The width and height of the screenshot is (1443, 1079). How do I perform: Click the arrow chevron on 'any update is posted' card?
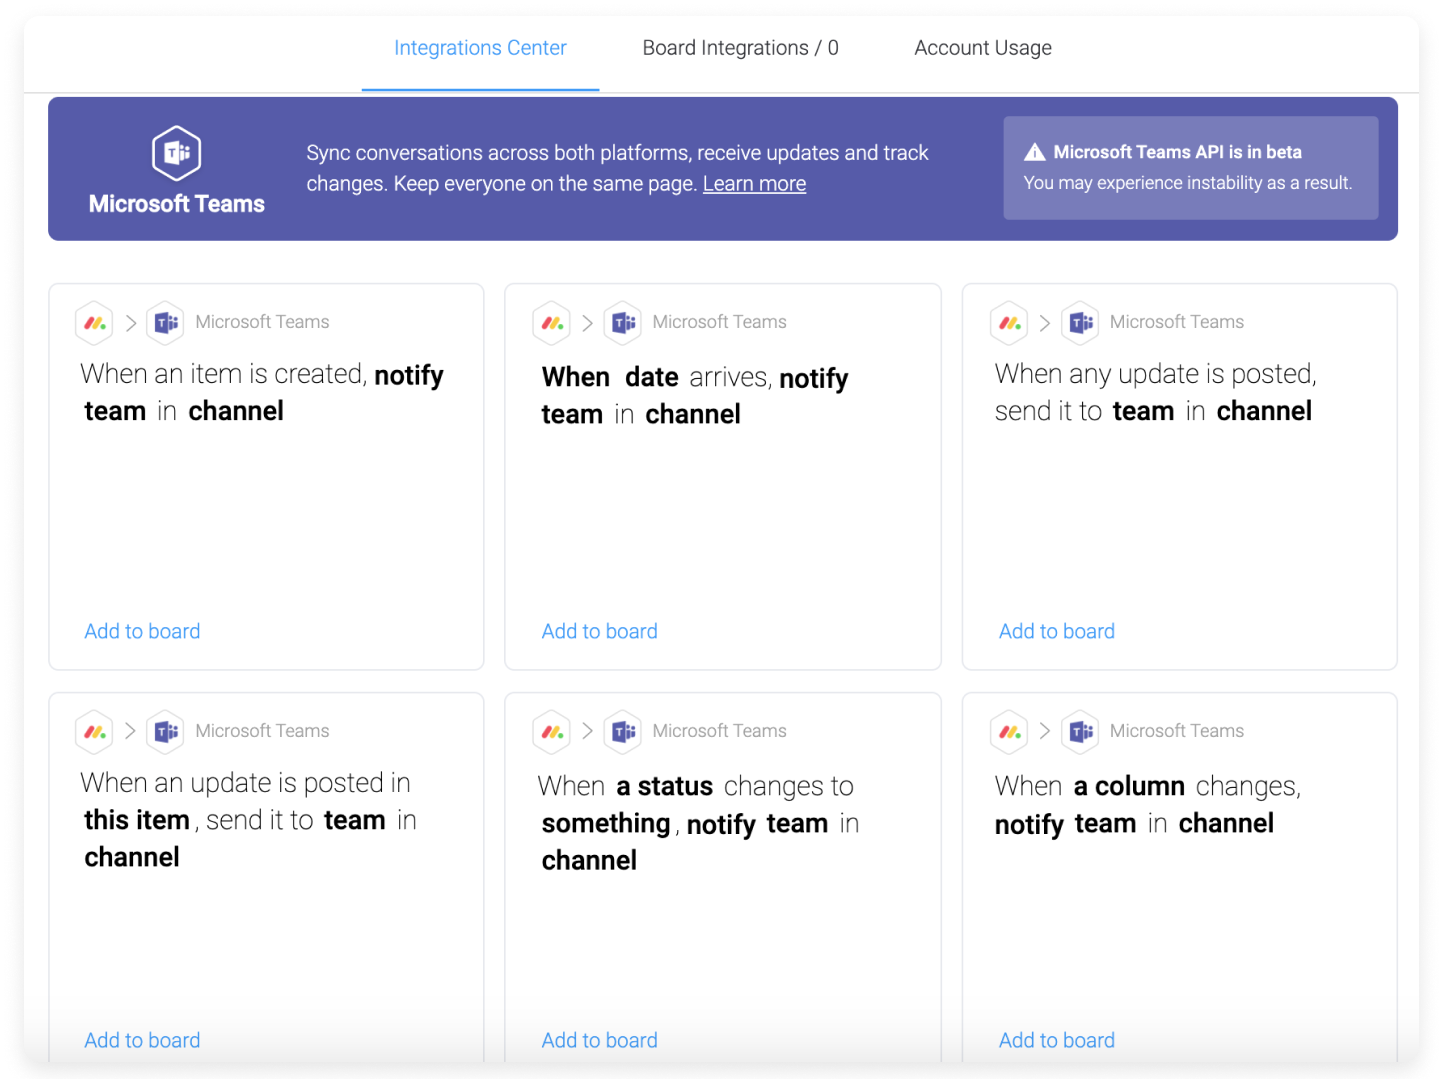pos(1045,323)
